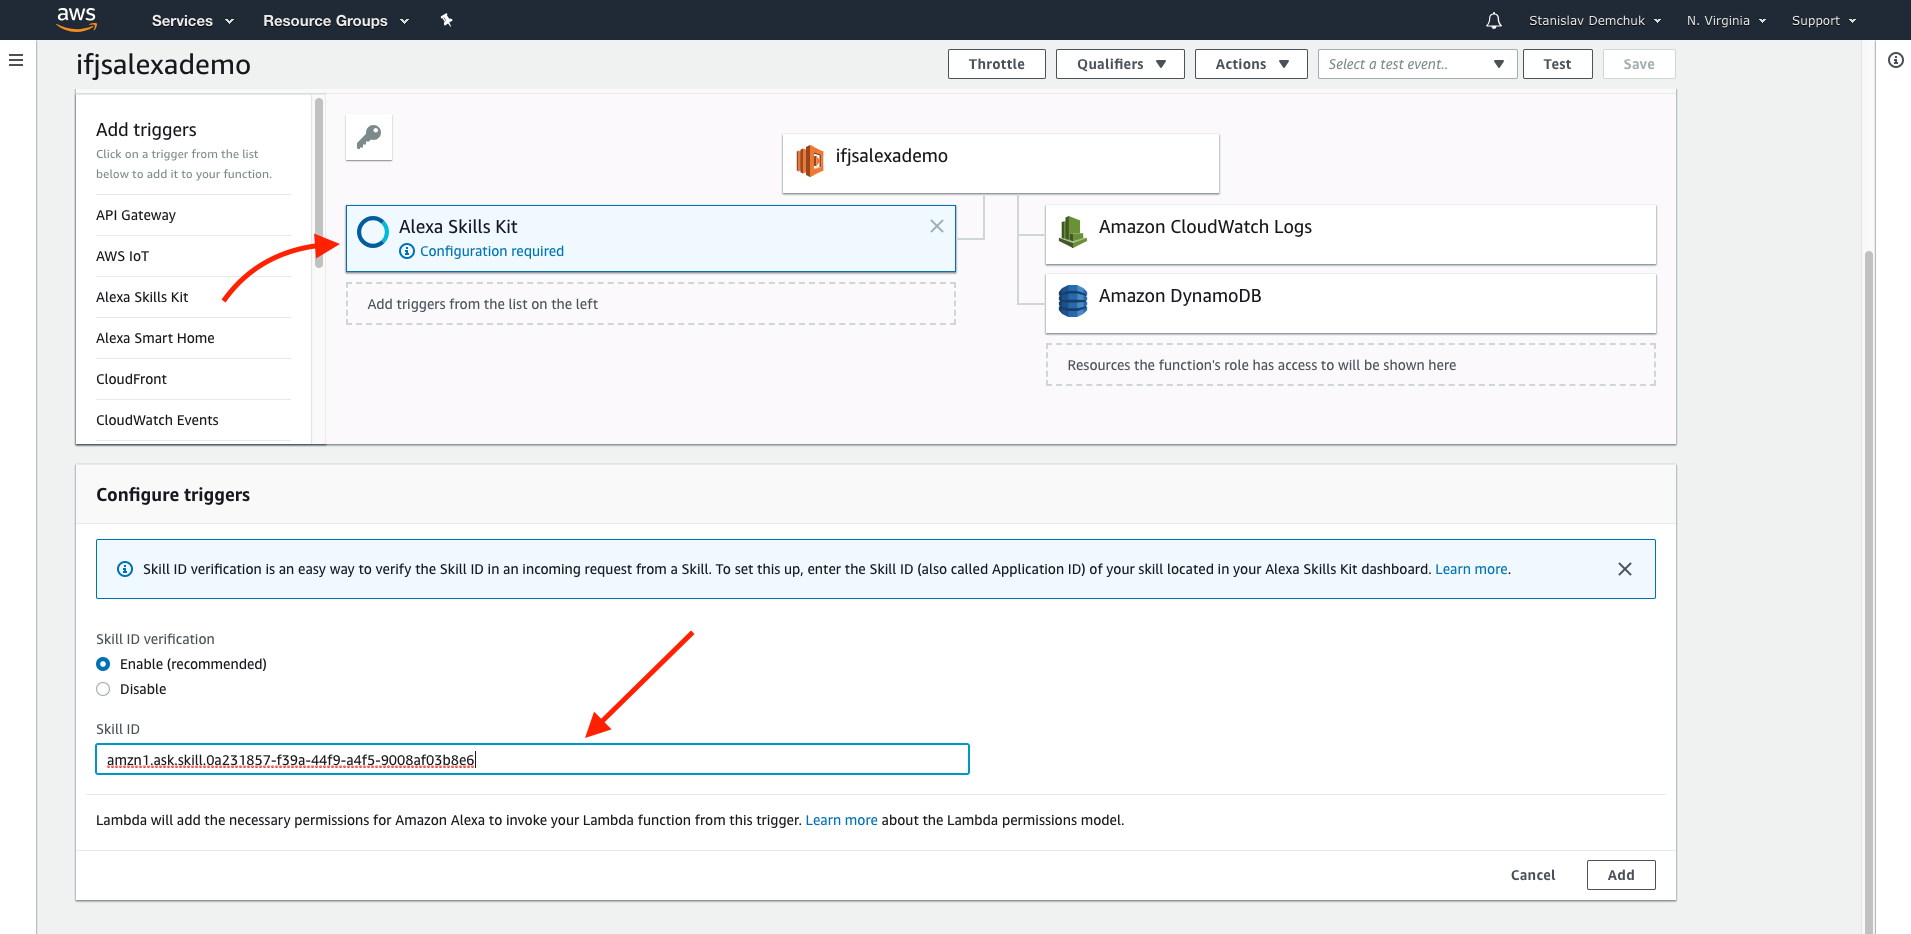Select Enable (recommended) radio button

103,664
